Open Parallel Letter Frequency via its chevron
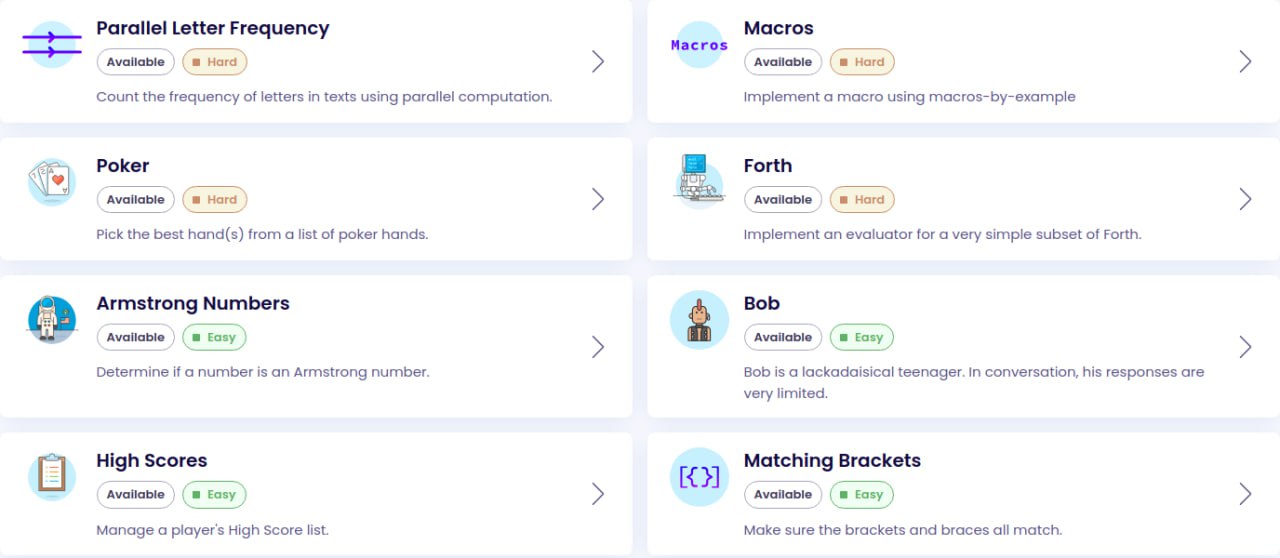 coord(598,62)
